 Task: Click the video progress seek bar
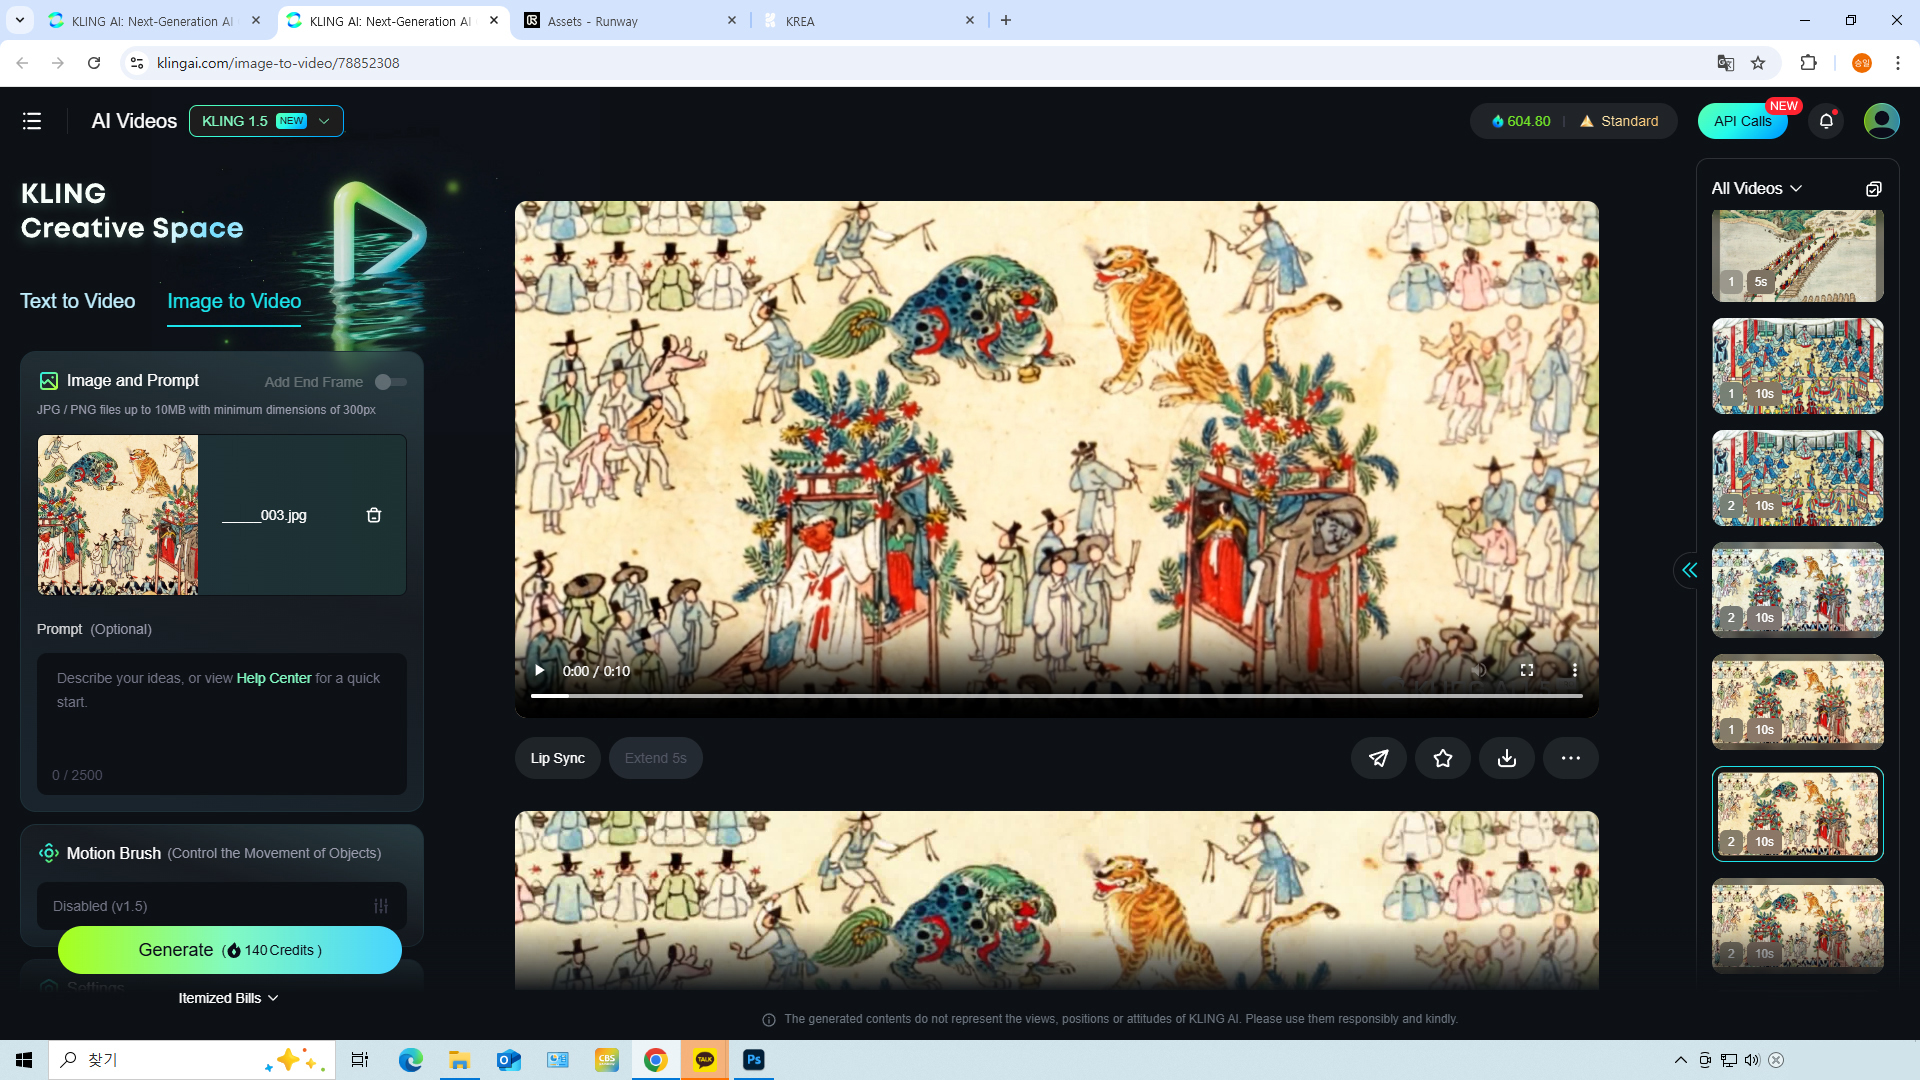tap(1056, 696)
